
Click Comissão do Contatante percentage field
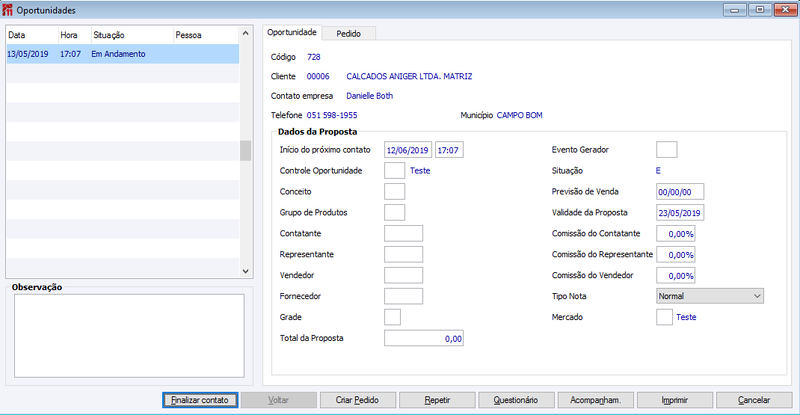click(x=676, y=234)
